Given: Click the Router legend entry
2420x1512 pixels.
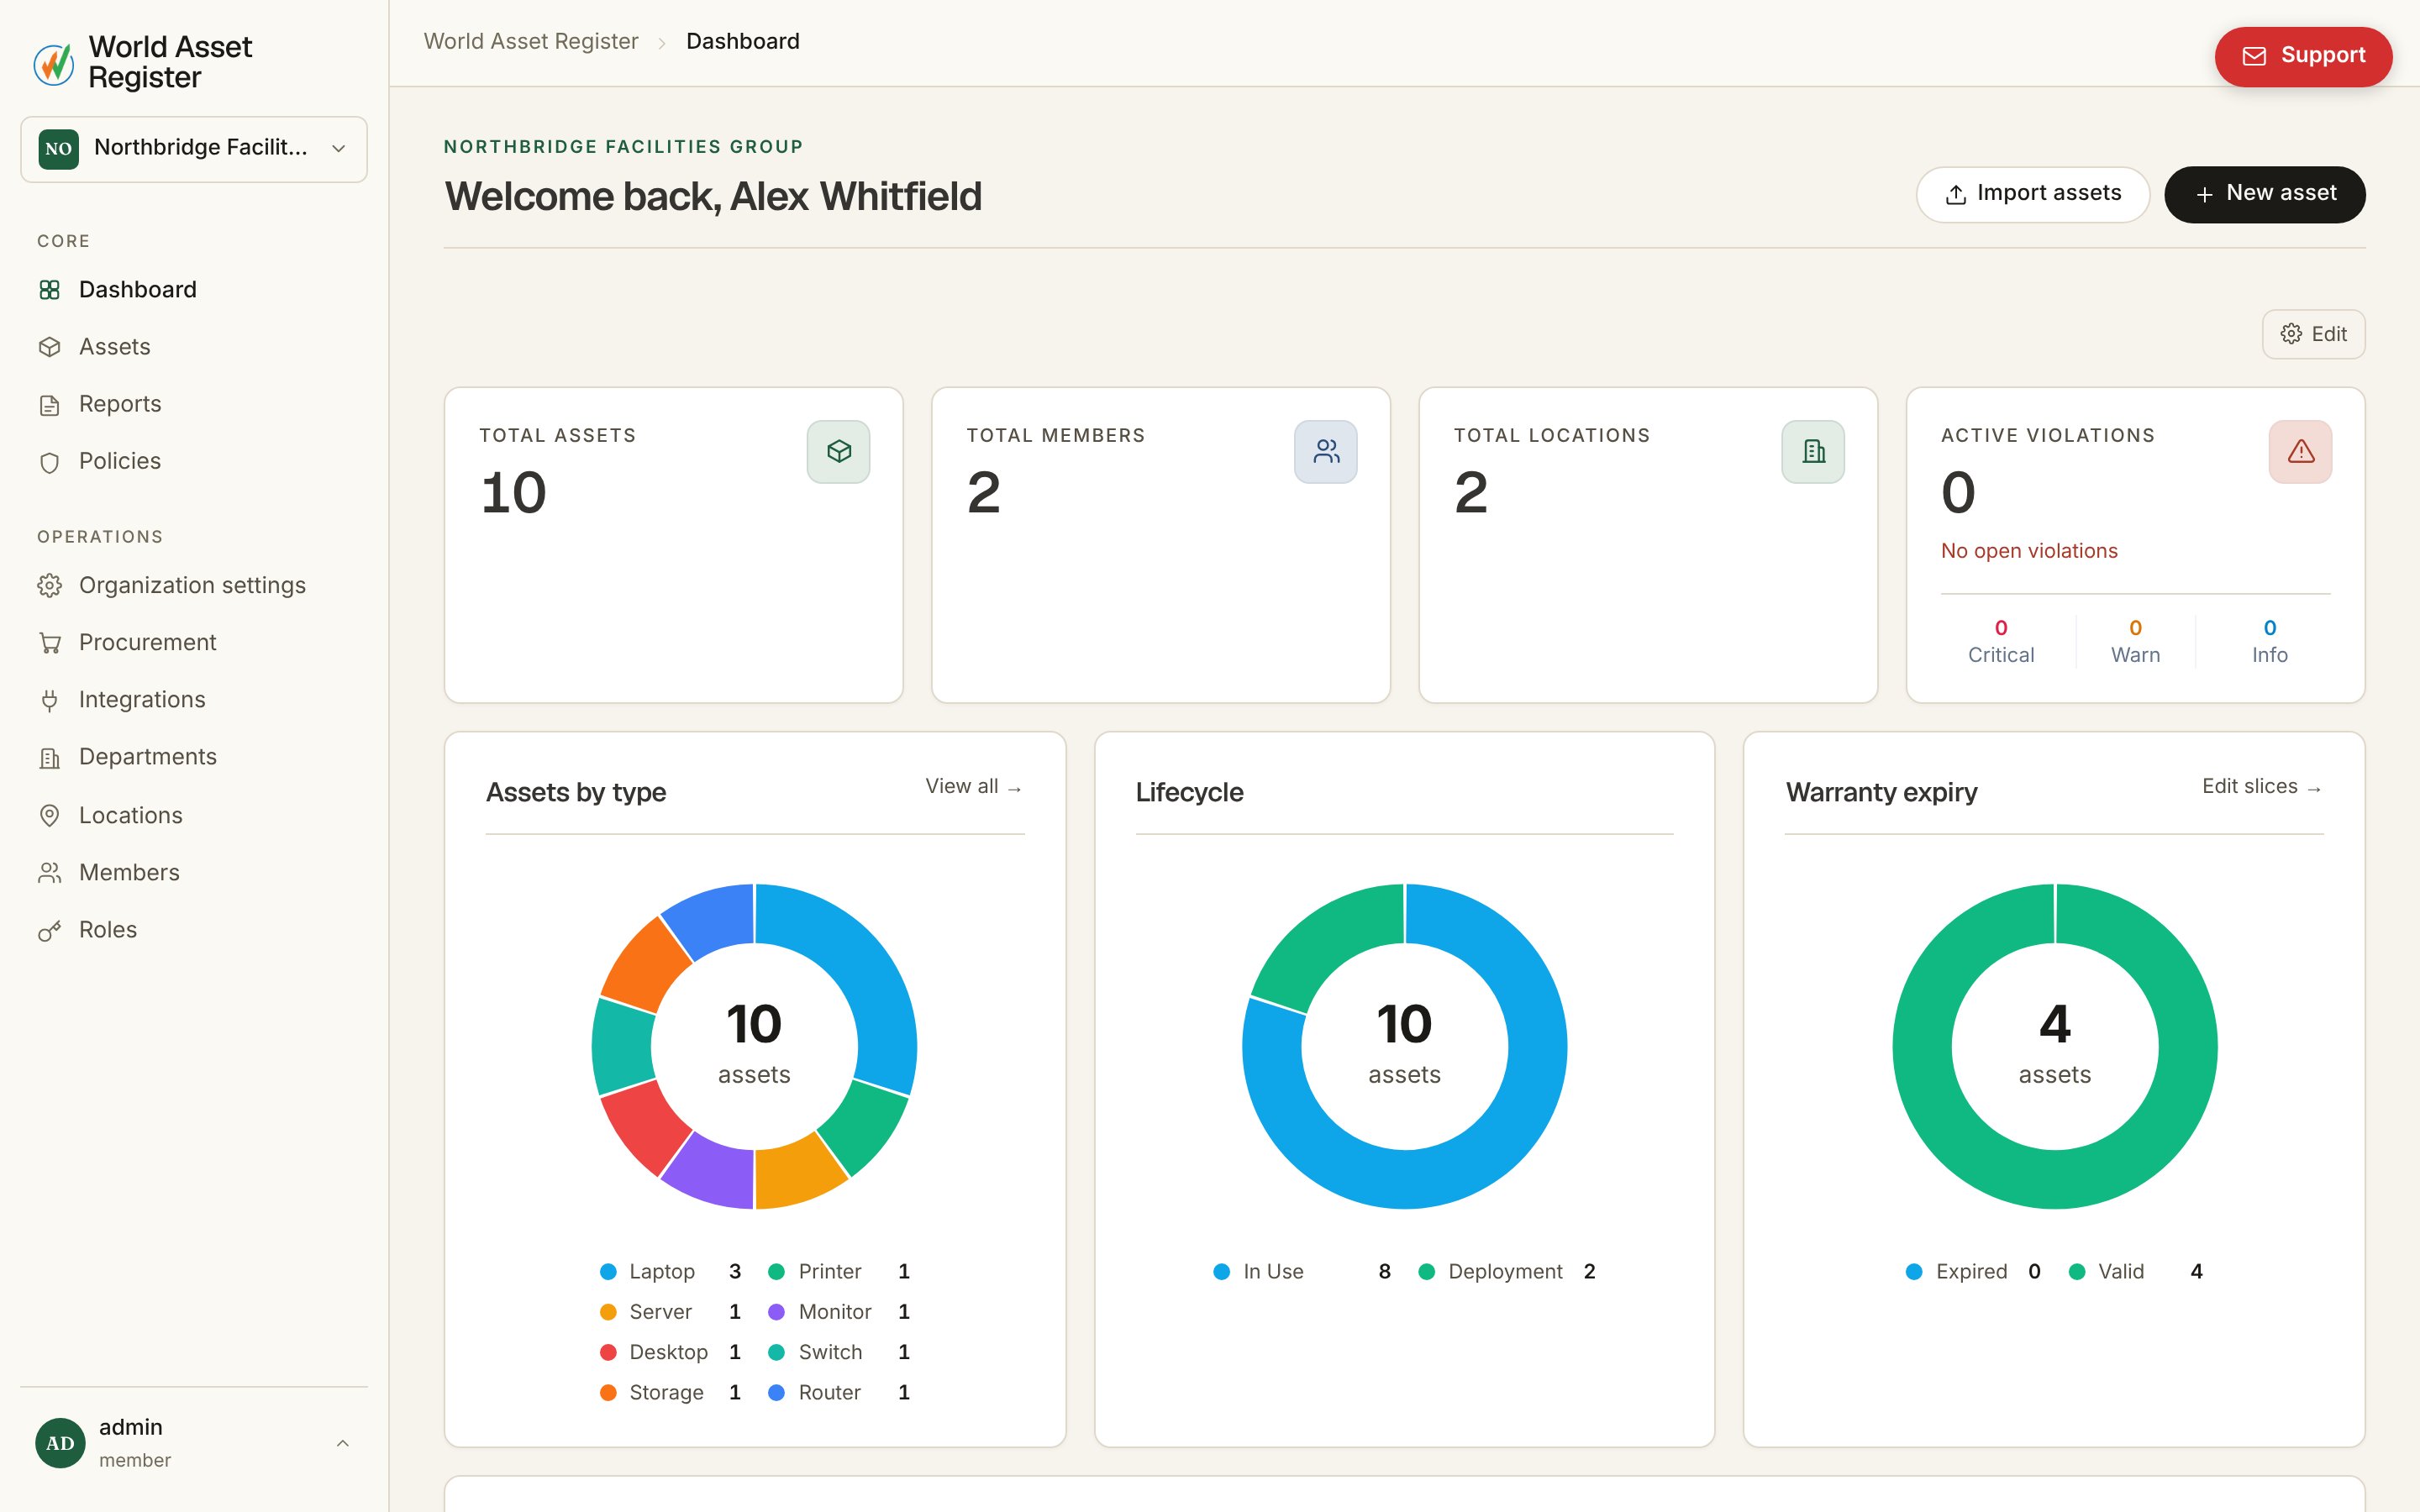Looking at the screenshot, I should pos(839,1393).
